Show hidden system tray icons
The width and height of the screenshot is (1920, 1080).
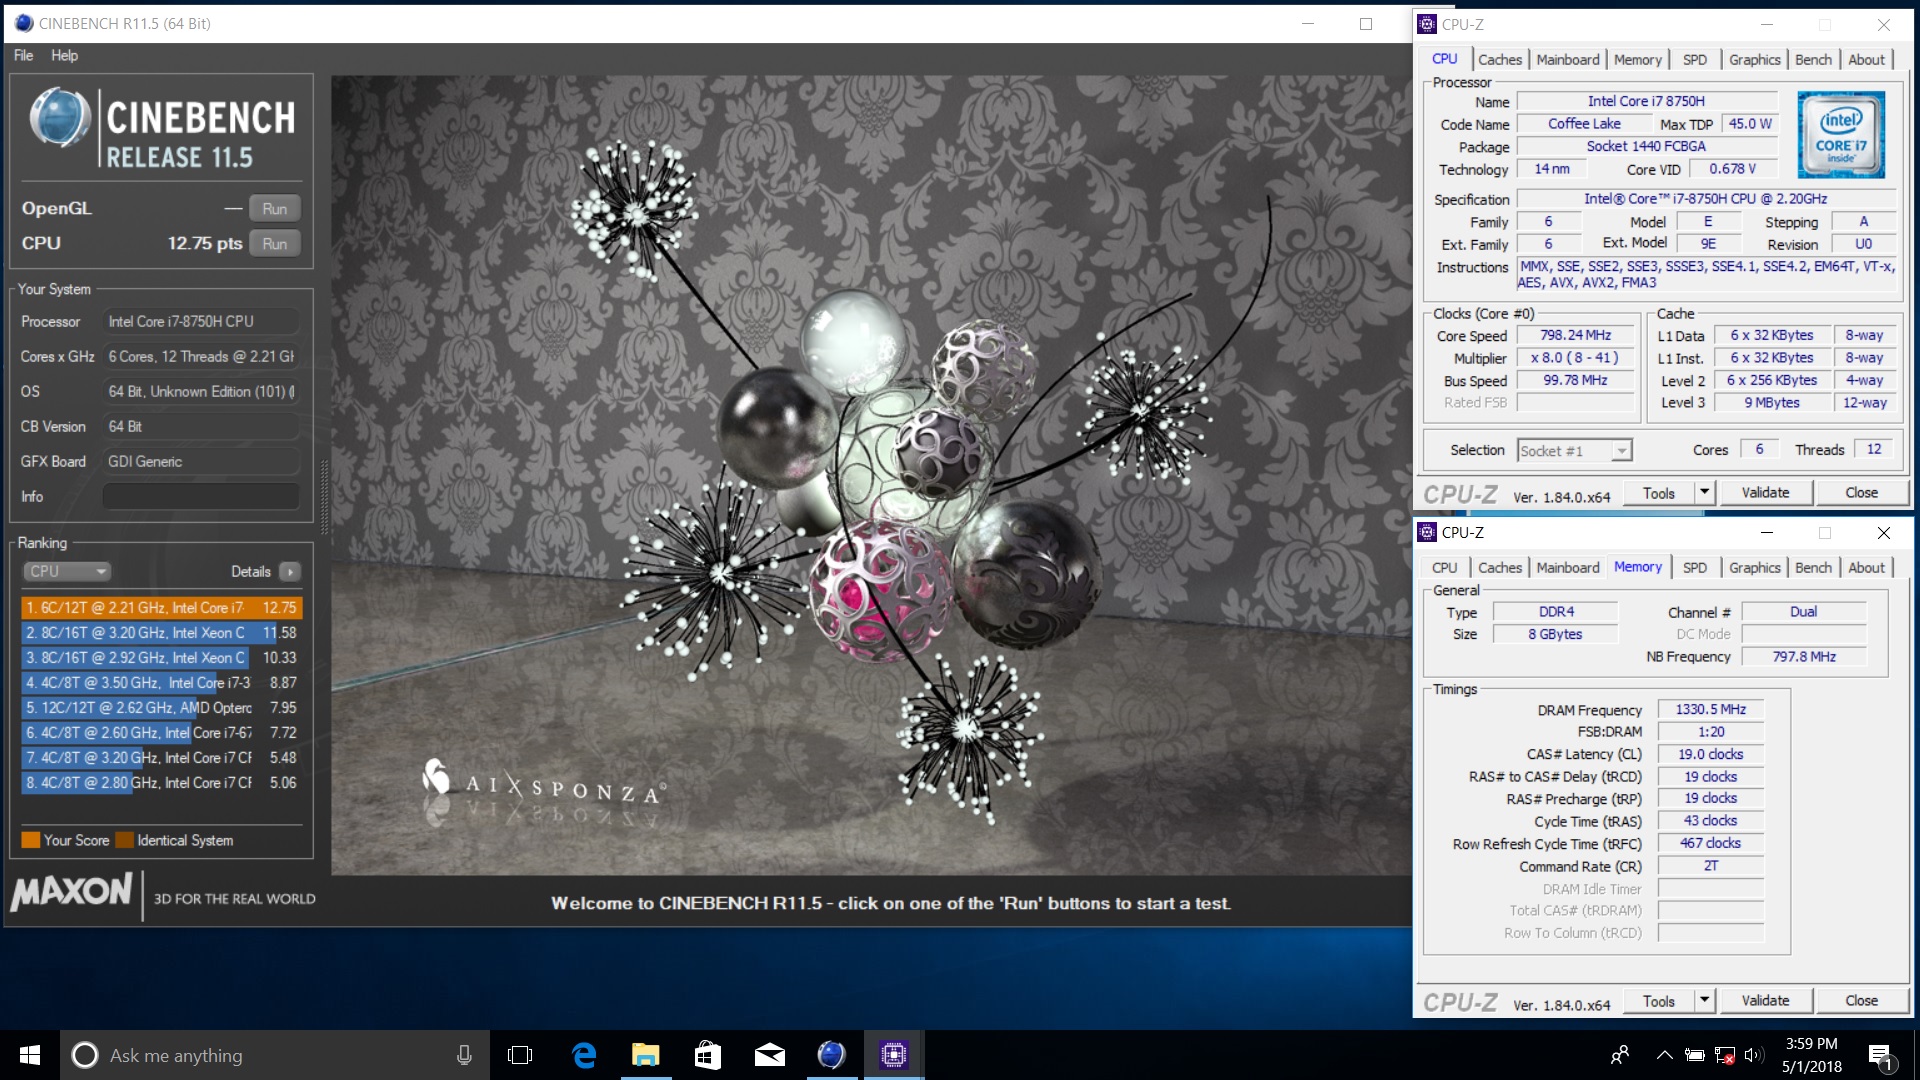click(x=1664, y=1055)
